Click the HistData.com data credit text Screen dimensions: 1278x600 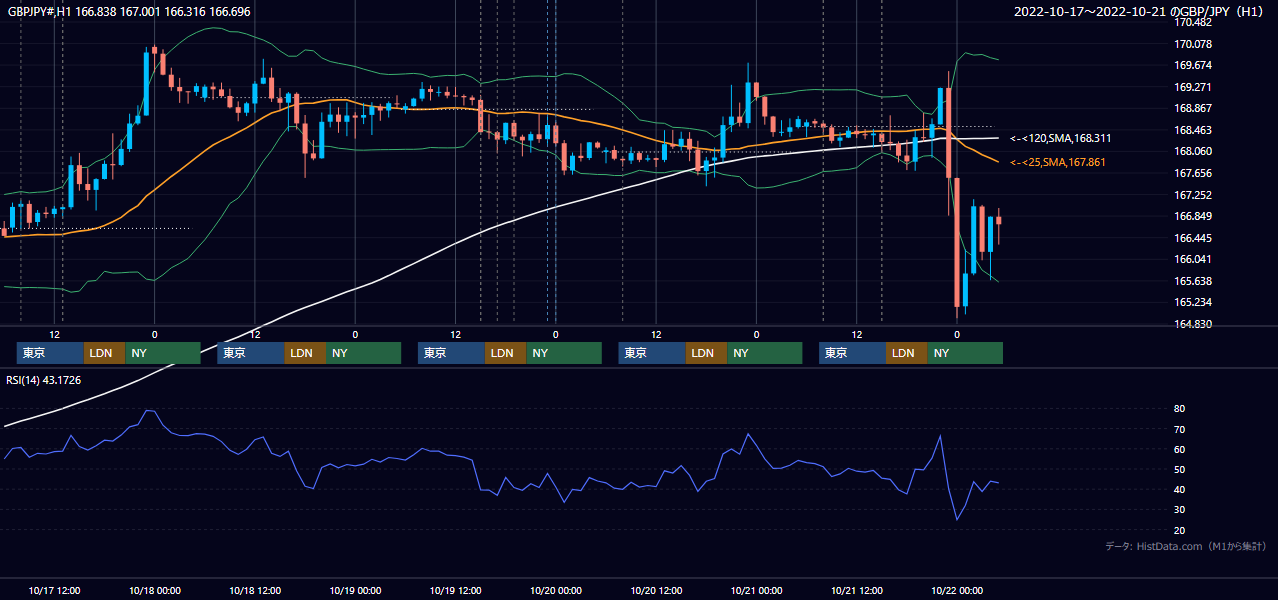tap(1186, 546)
